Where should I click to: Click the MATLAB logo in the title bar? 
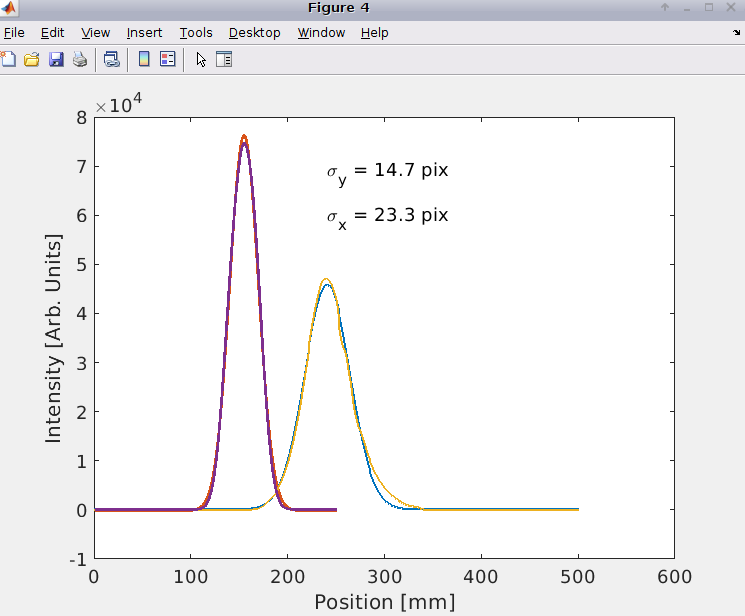coord(10,8)
